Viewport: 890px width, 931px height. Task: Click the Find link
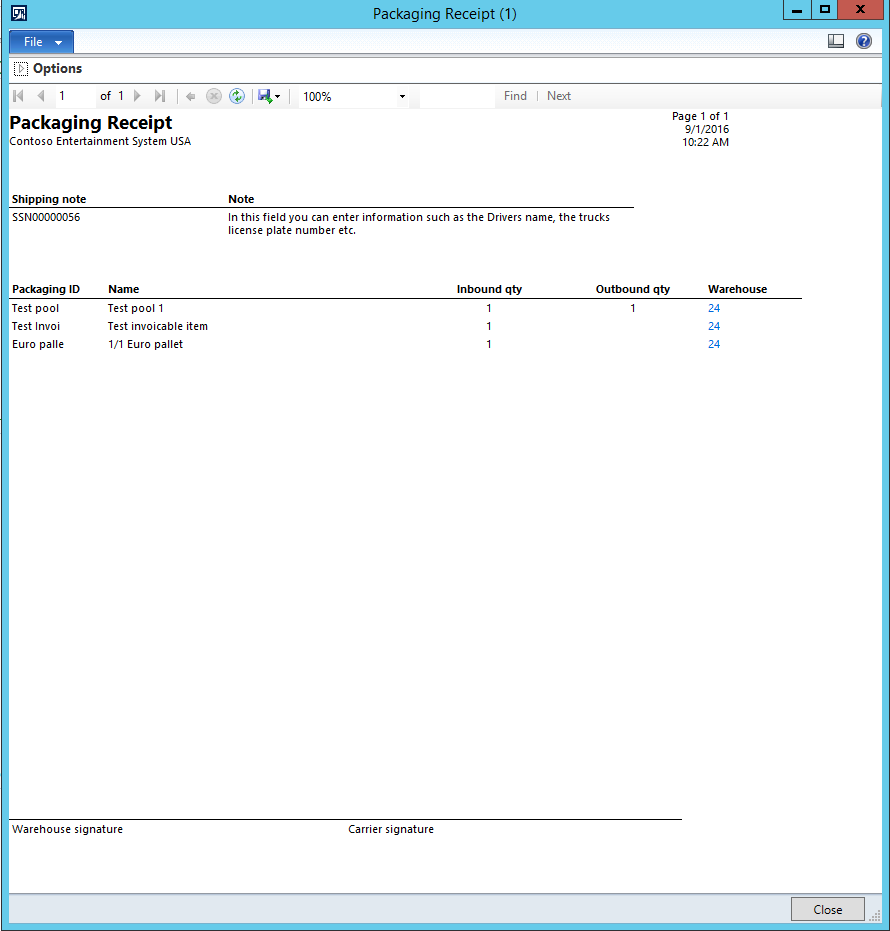pos(515,96)
